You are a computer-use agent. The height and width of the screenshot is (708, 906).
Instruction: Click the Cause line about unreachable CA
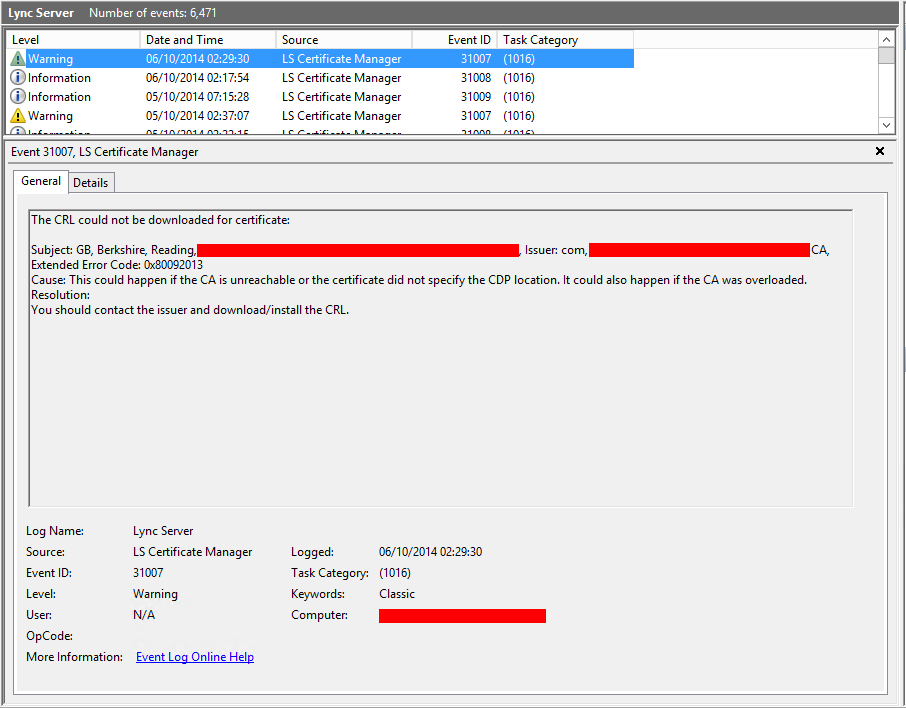point(419,280)
